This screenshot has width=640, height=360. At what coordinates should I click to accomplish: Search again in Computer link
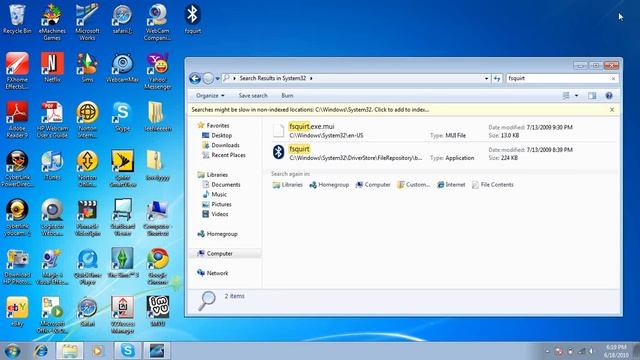(x=373, y=185)
